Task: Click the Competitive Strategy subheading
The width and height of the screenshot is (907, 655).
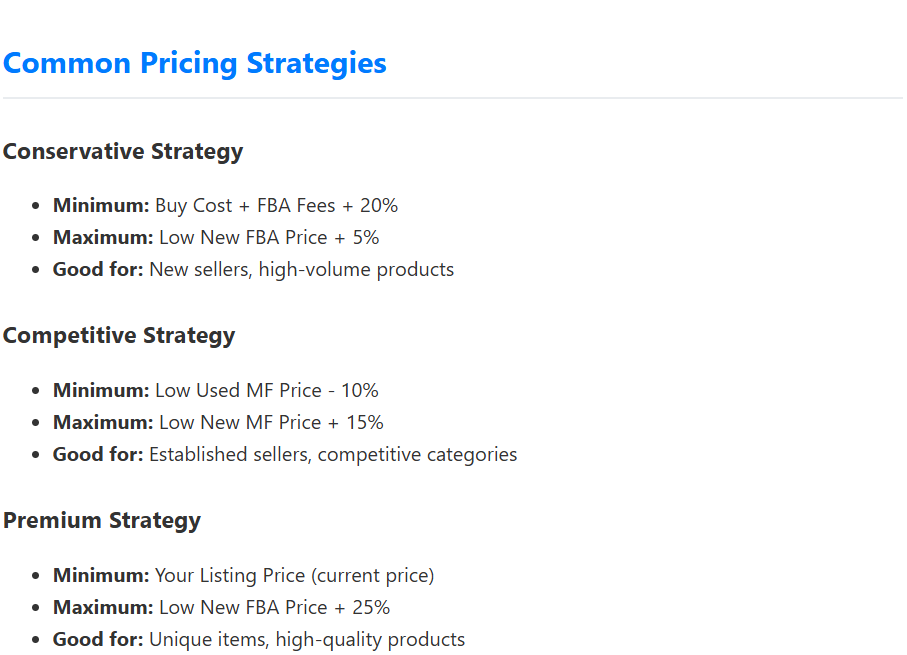Action: pos(119,336)
